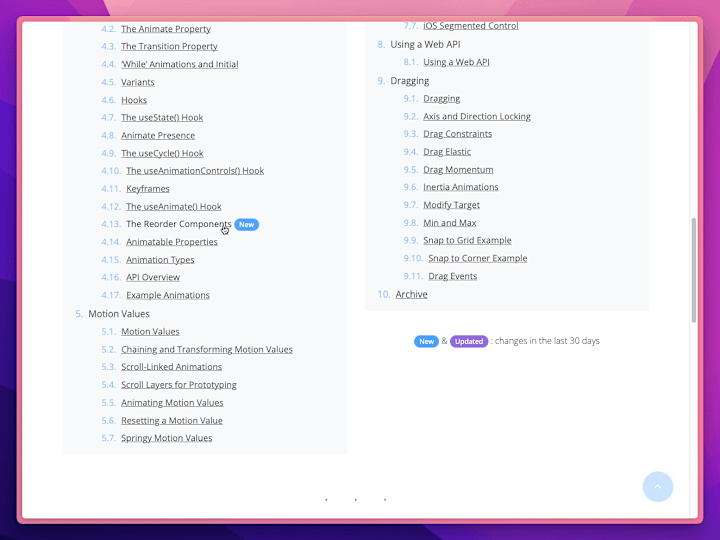
Task: Click 'changes in the last 30 days' text
Action: [x=547, y=341]
